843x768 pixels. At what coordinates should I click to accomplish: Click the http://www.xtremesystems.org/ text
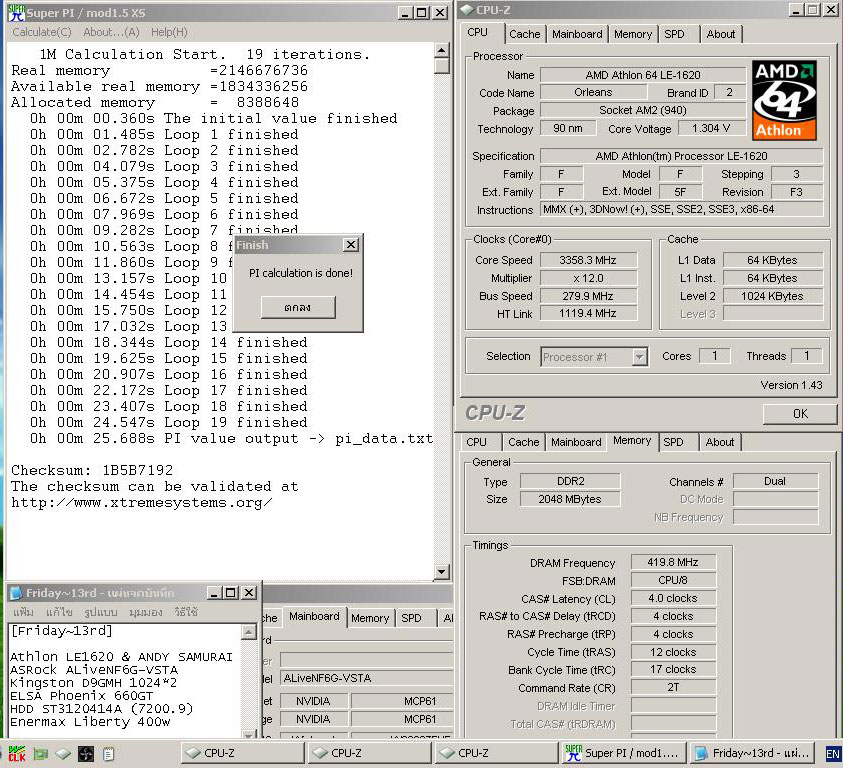[x=141, y=502]
